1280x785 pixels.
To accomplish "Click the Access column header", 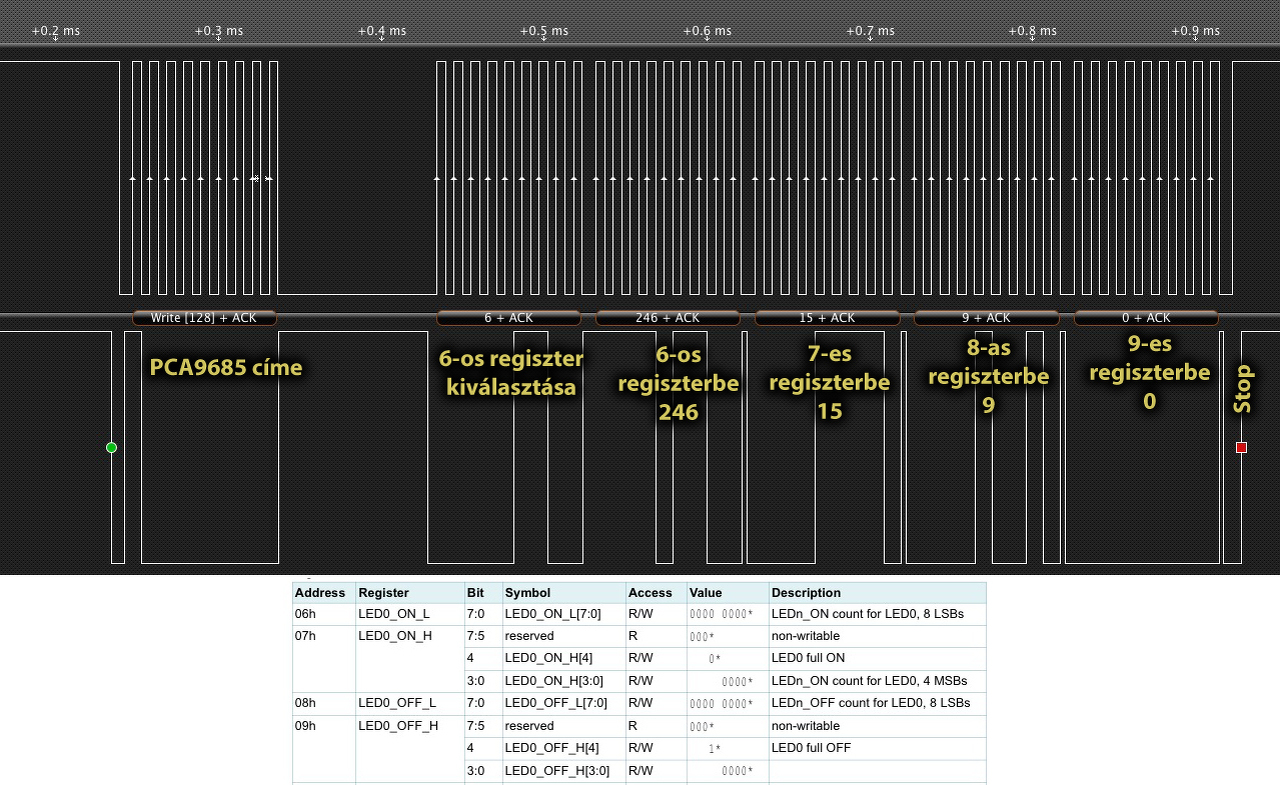I will 656,593.
